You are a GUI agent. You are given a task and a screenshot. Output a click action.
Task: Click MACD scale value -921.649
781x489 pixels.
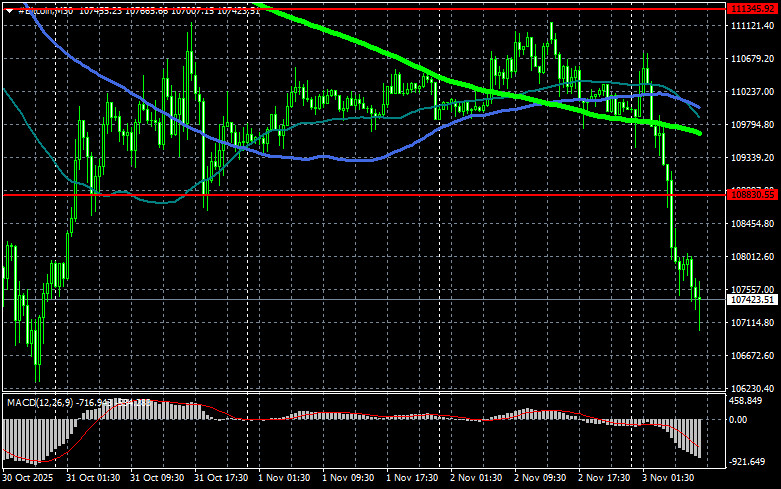[747, 462]
